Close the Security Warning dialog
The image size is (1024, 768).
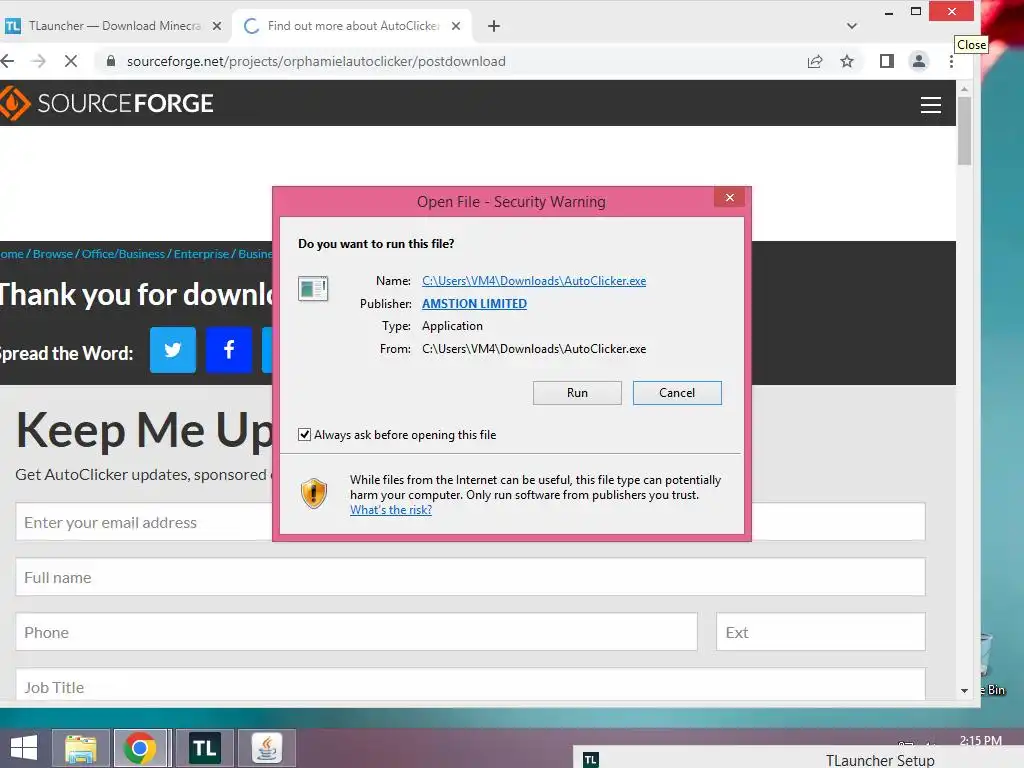729,197
